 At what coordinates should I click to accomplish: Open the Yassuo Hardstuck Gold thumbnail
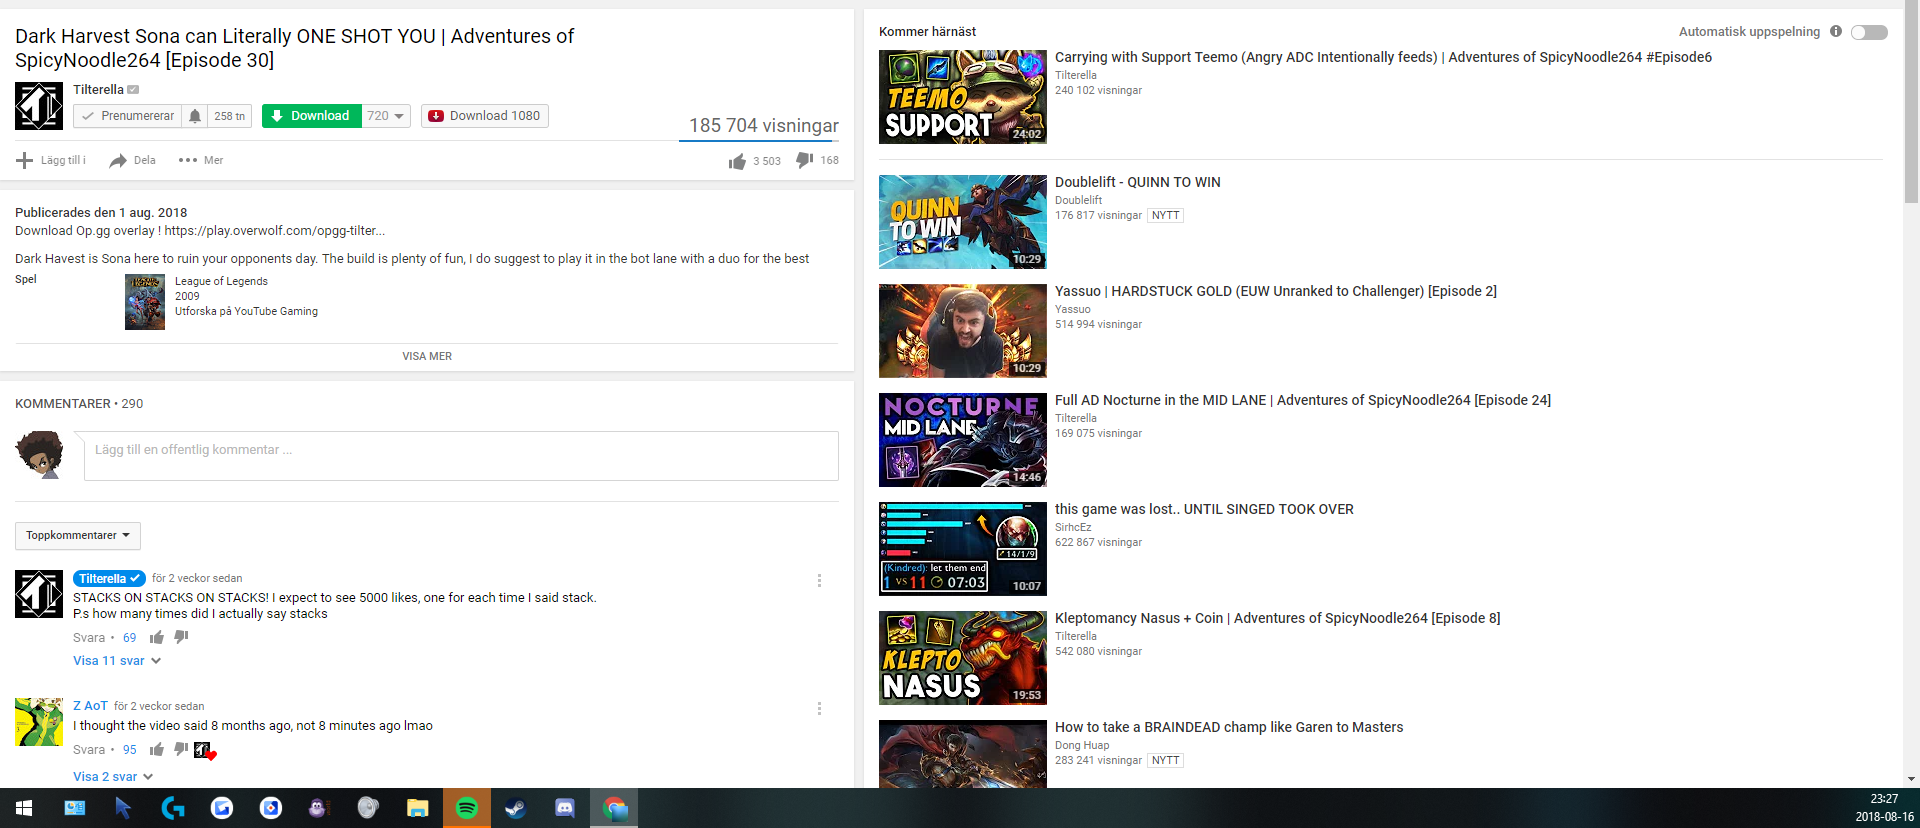[963, 331]
